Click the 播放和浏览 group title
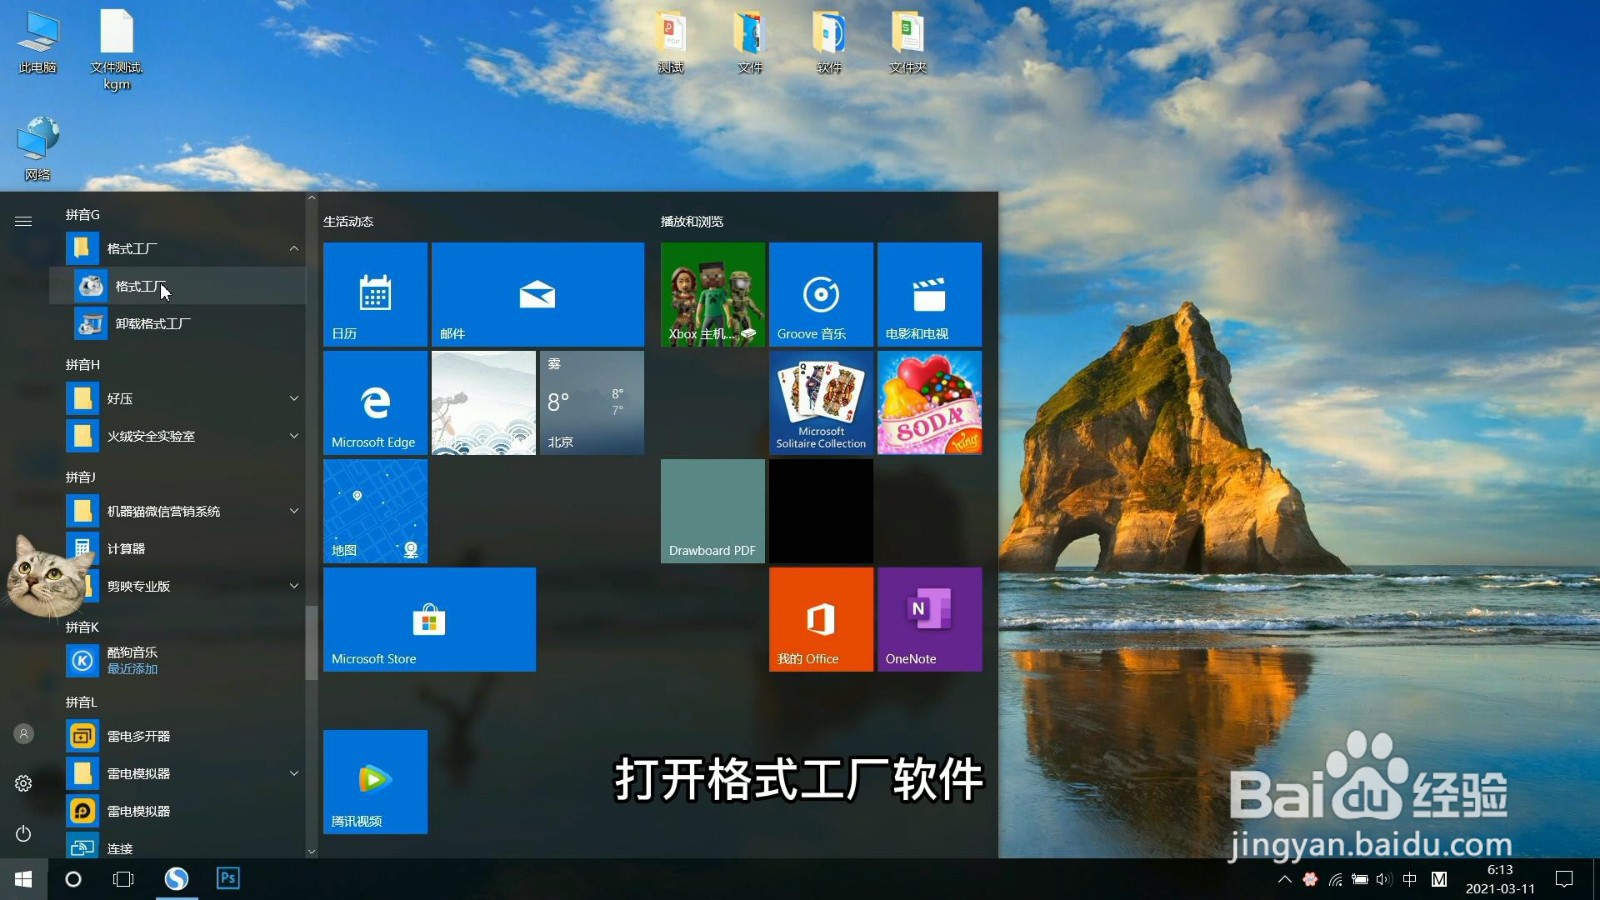1600x900 pixels. [692, 222]
